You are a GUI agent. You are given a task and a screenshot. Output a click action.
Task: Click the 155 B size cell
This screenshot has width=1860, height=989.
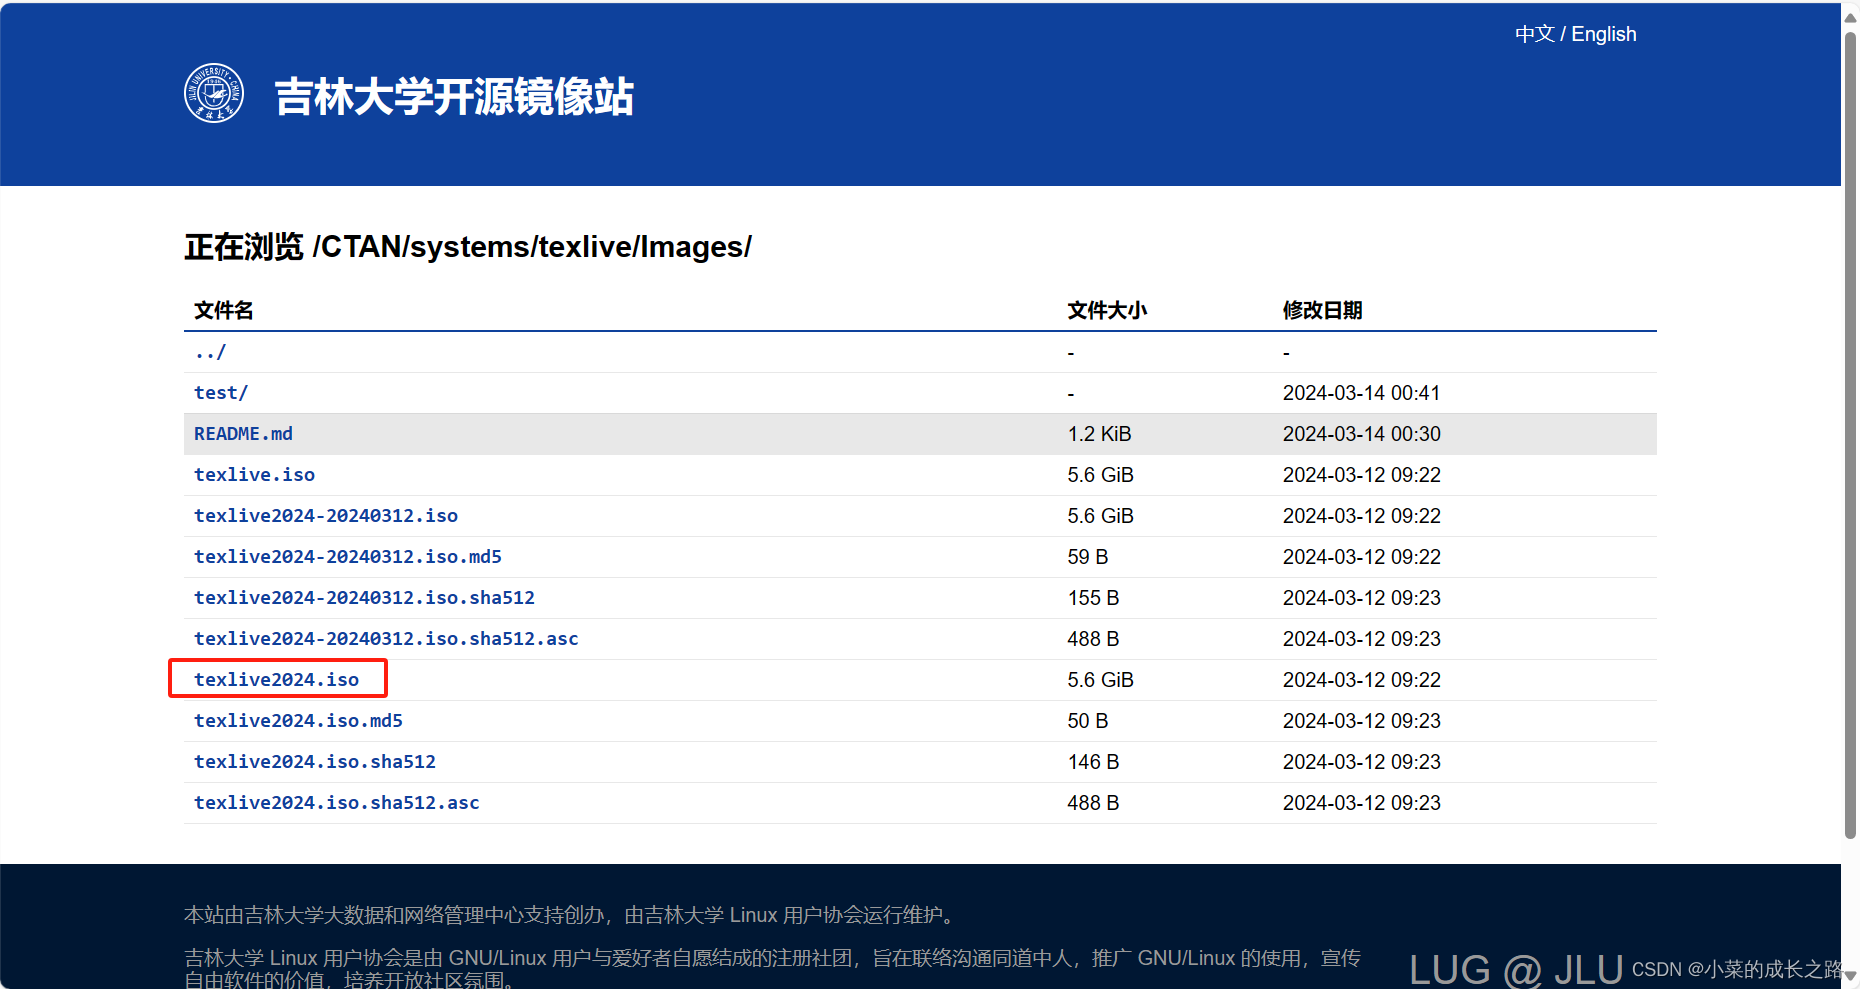click(x=1093, y=598)
